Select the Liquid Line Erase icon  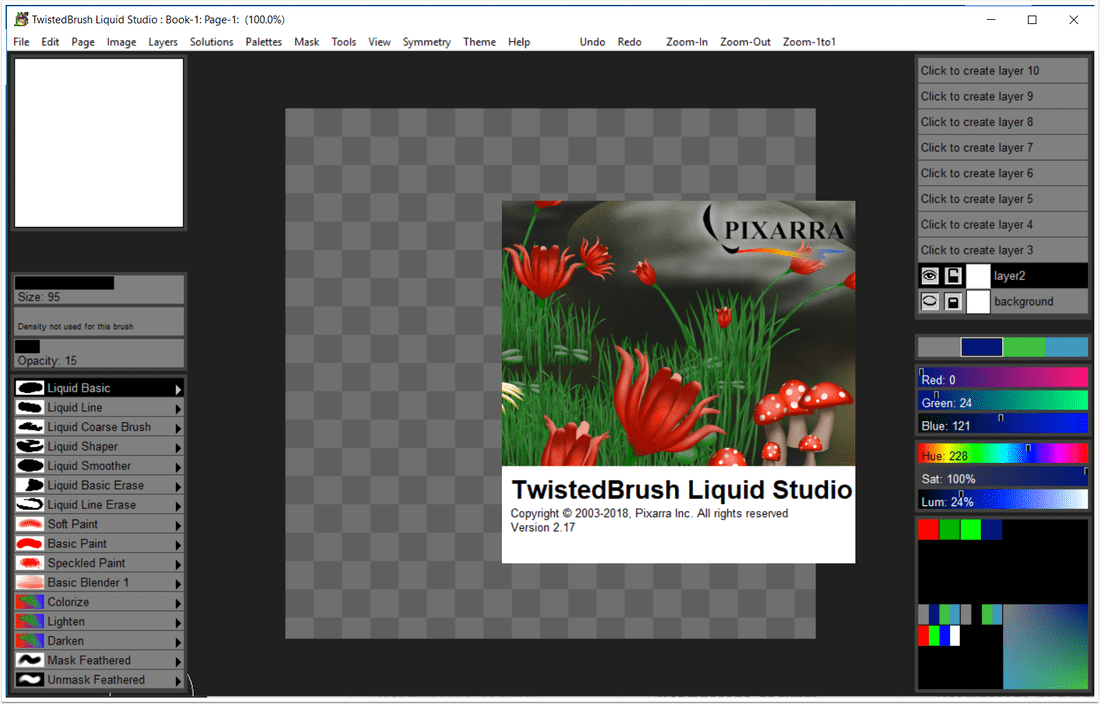30,505
